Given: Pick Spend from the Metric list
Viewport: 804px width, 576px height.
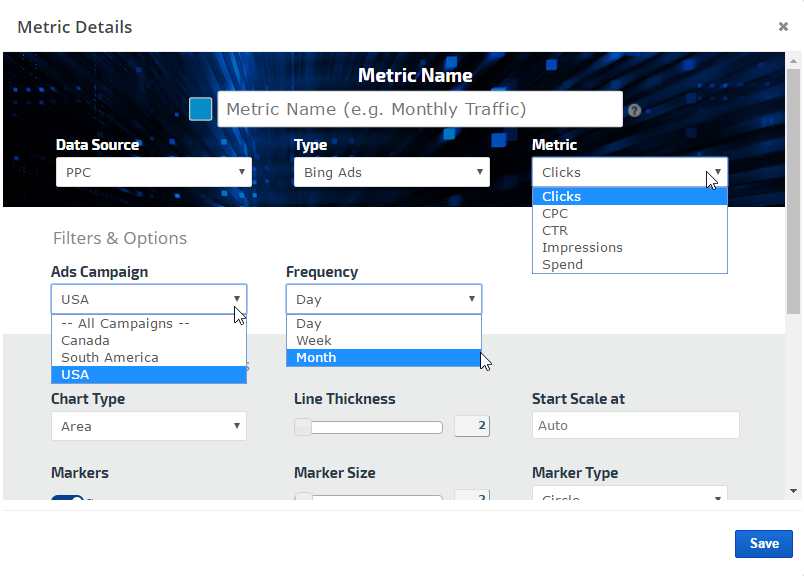Looking at the screenshot, I should pos(562,265).
